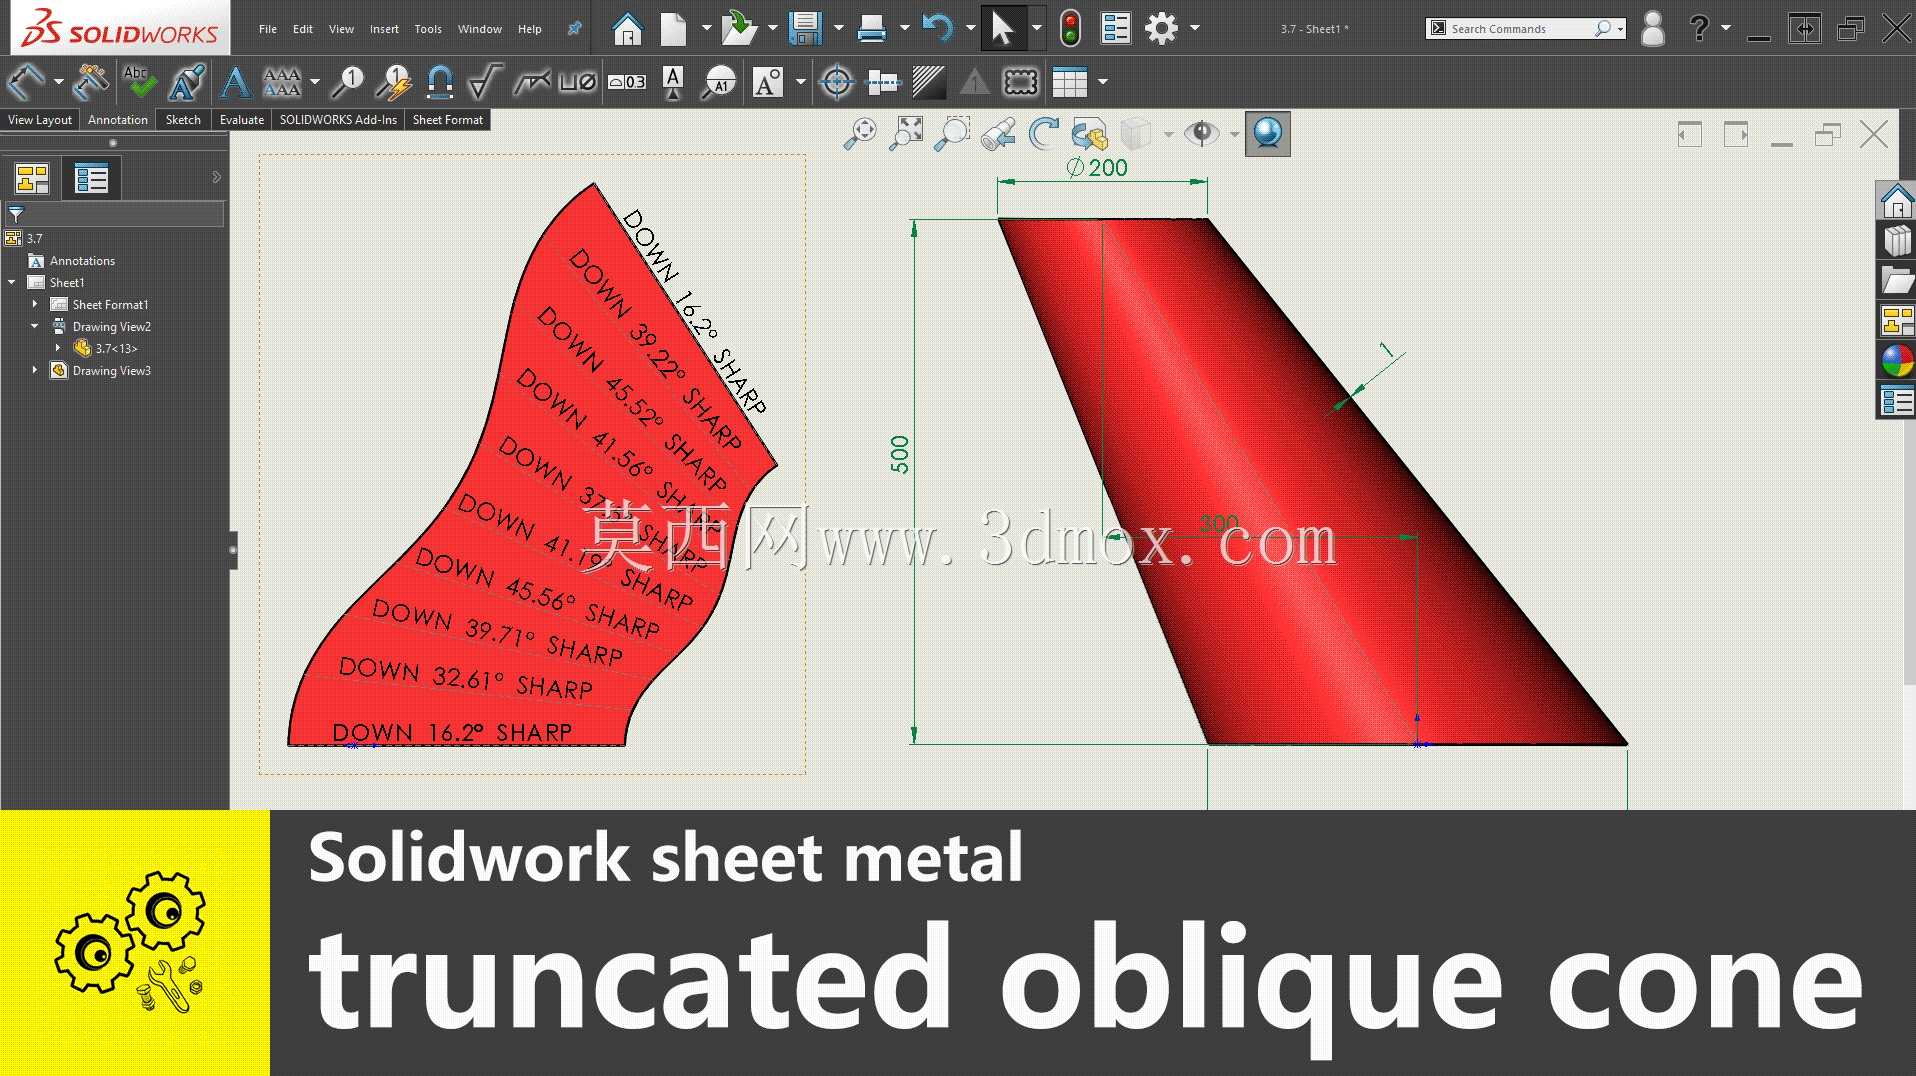Image resolution: width=1916 pixels, height=1076 pixels.
Task: Insert a Datum Feature symbol
Action: coord(673,82)
